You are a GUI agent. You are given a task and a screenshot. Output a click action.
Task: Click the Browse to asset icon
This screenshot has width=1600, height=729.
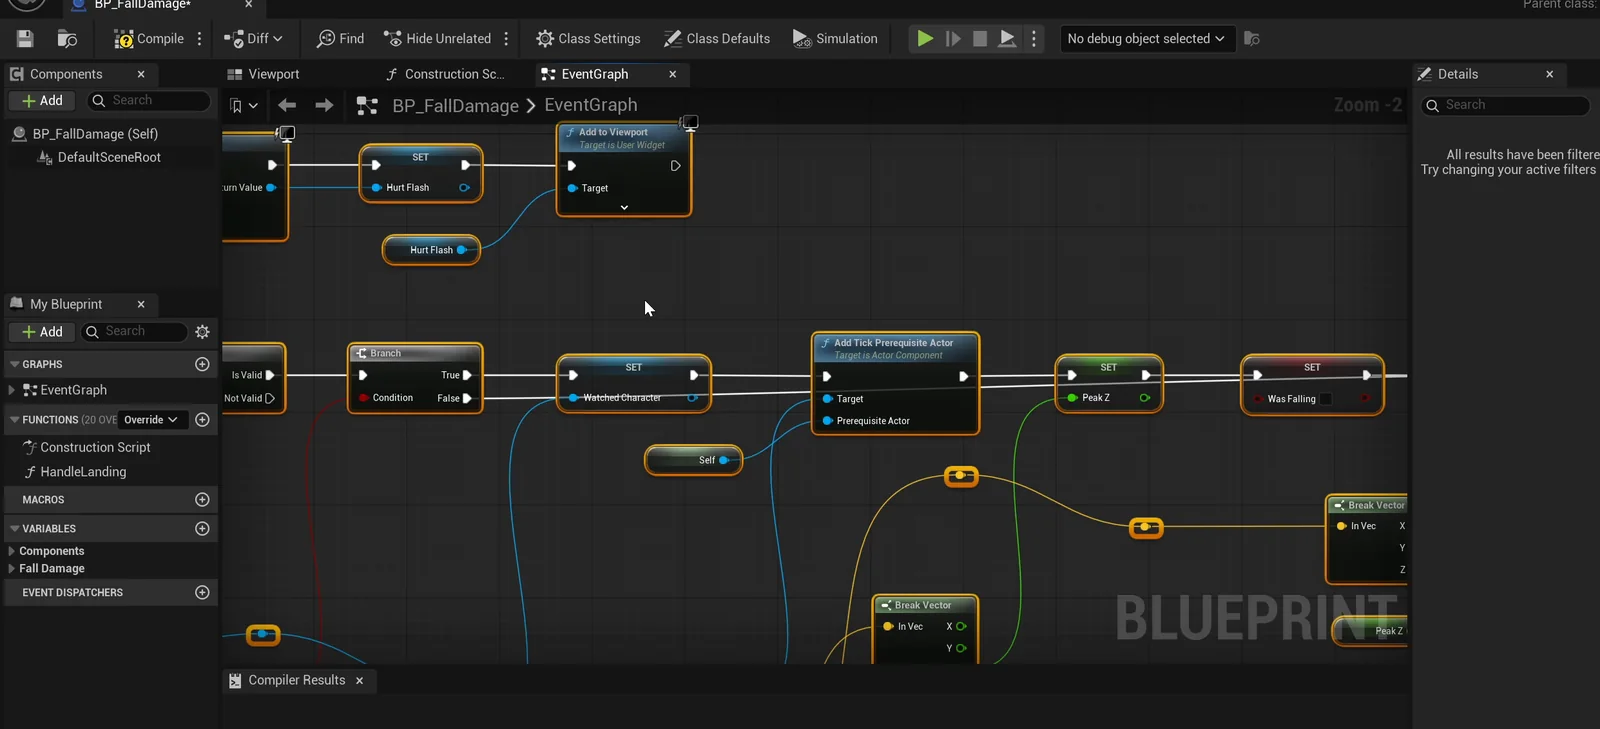pos(67,39)
